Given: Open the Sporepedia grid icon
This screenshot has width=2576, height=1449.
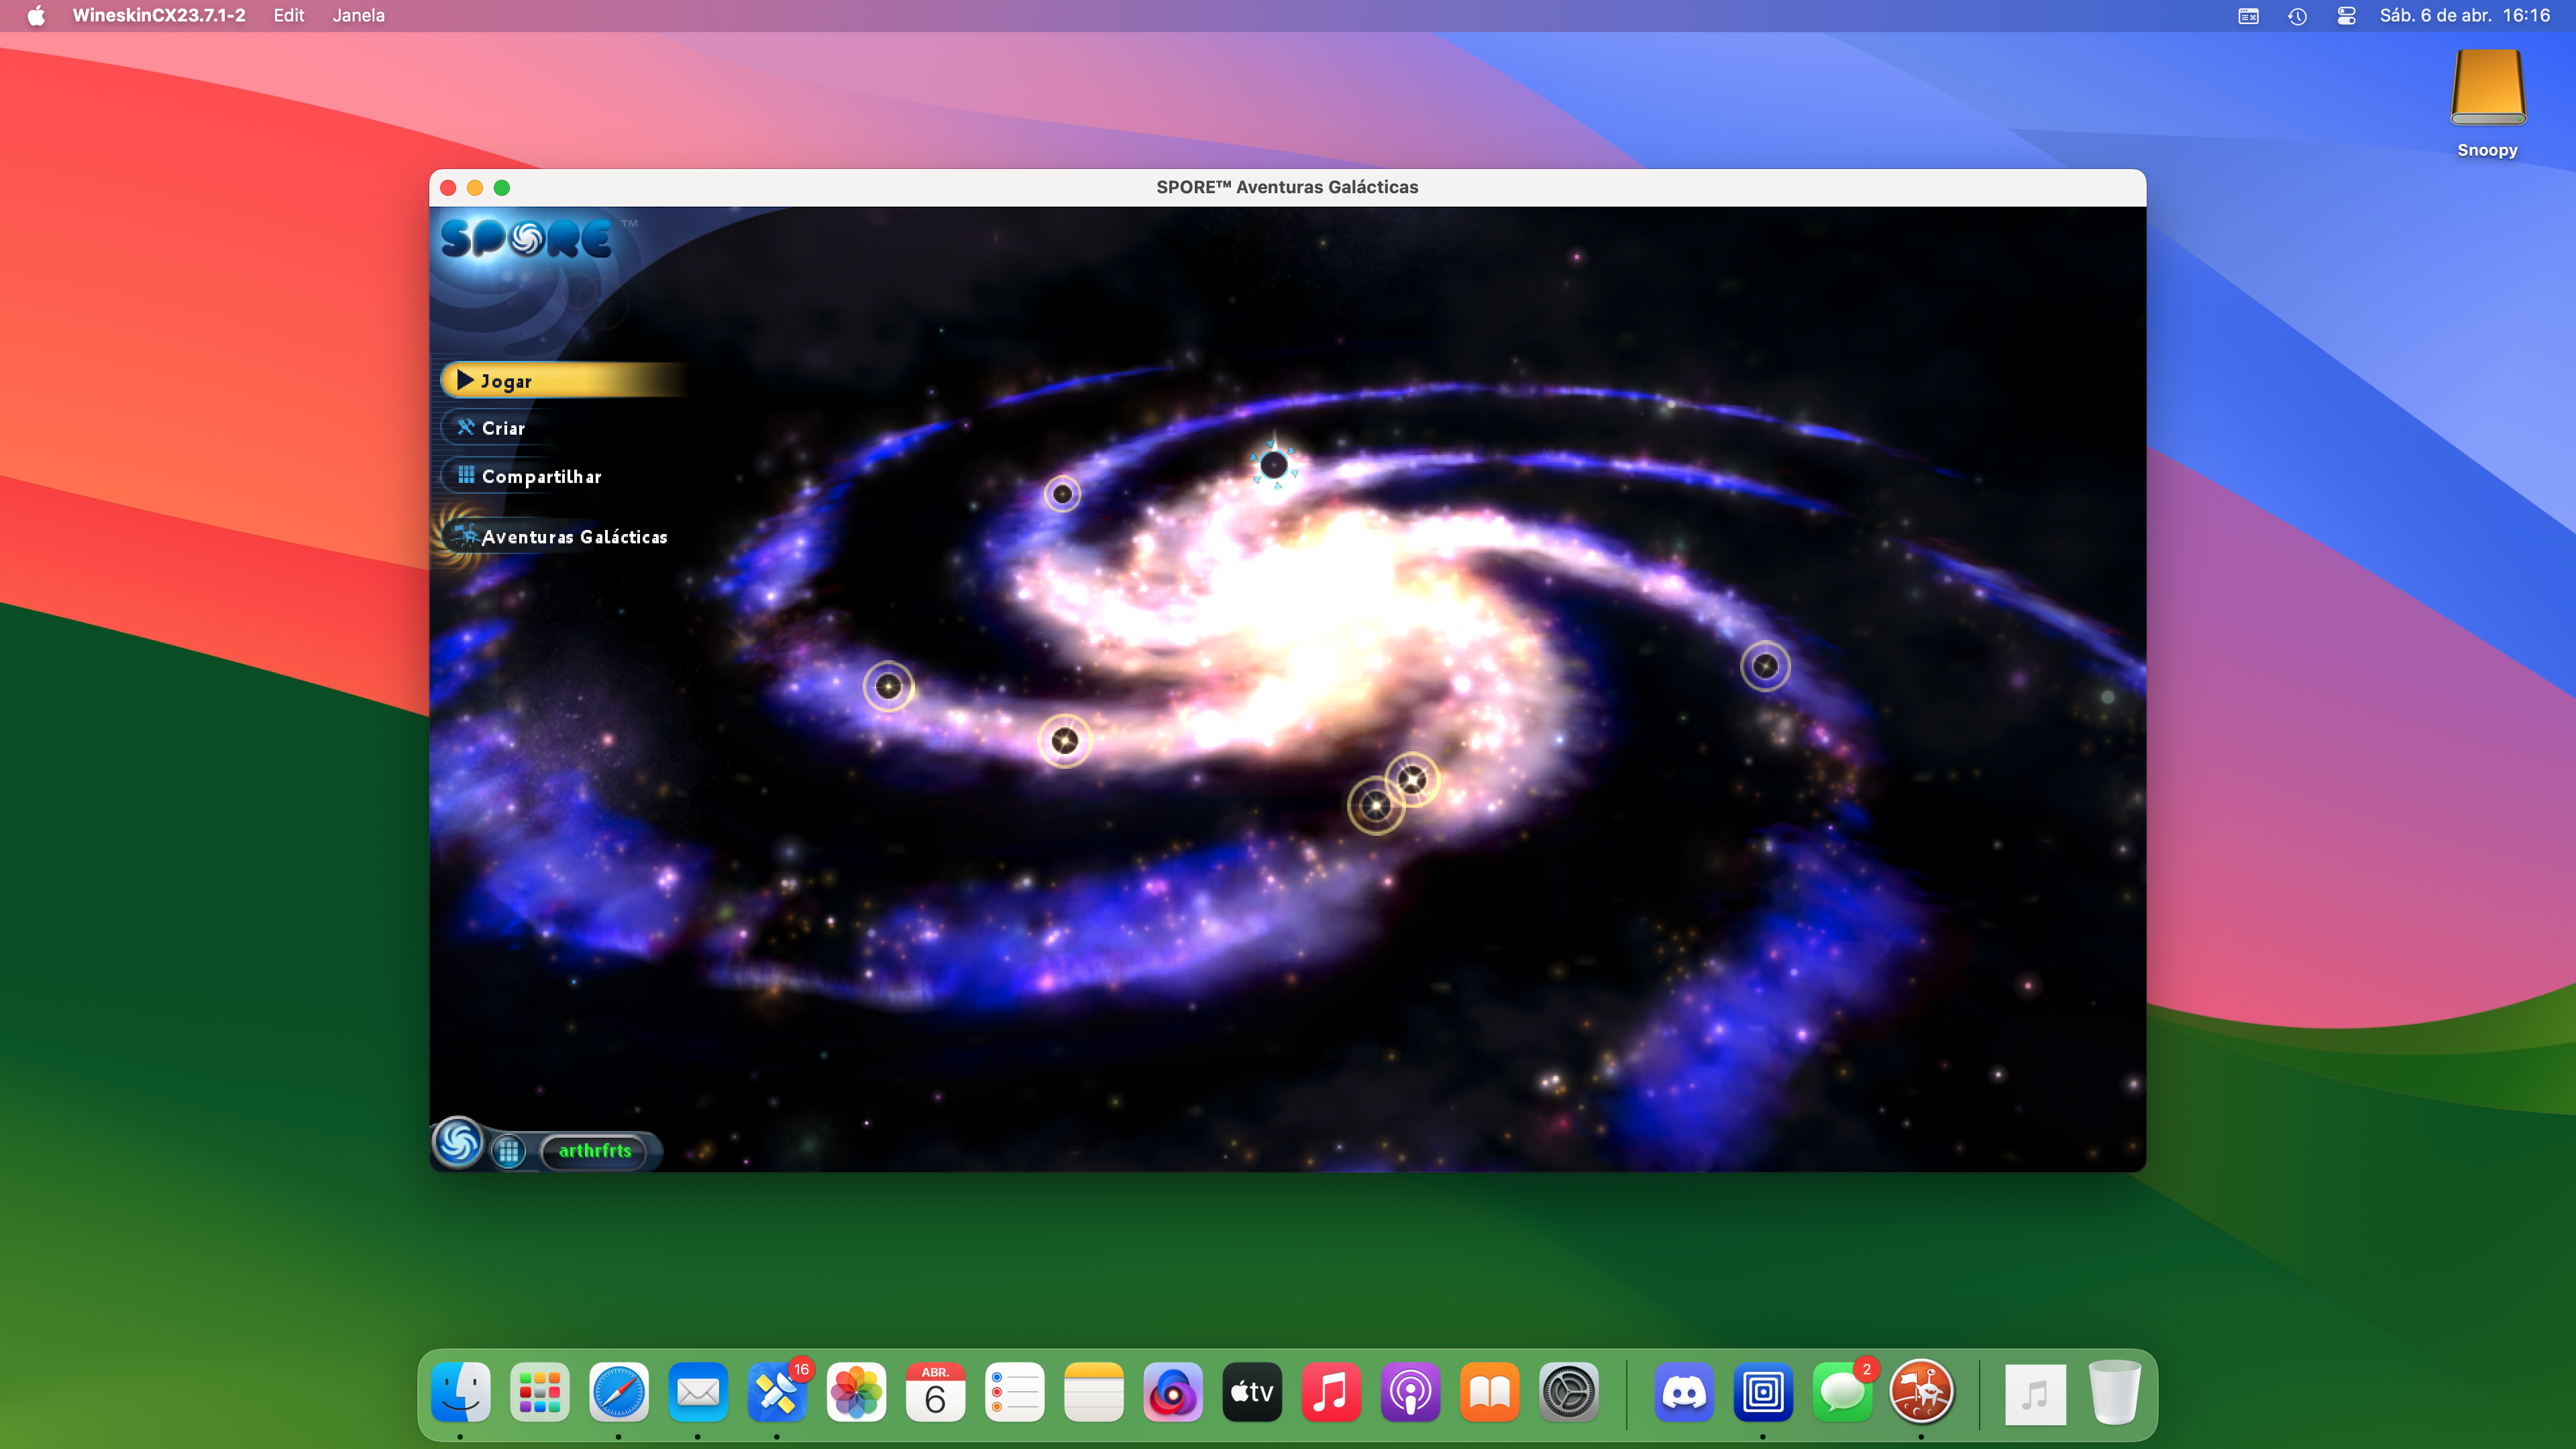Looking at the screenshot, I should click(509, 1151).
